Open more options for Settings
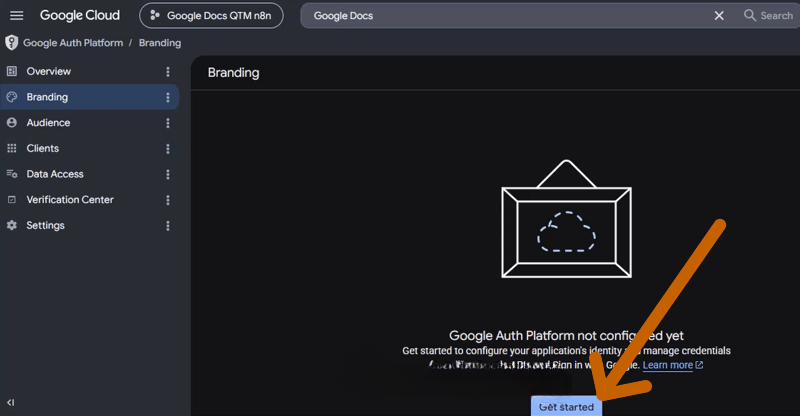Image resolution: width=800 pixels, height=416 pixels. [x=168, y=226]
